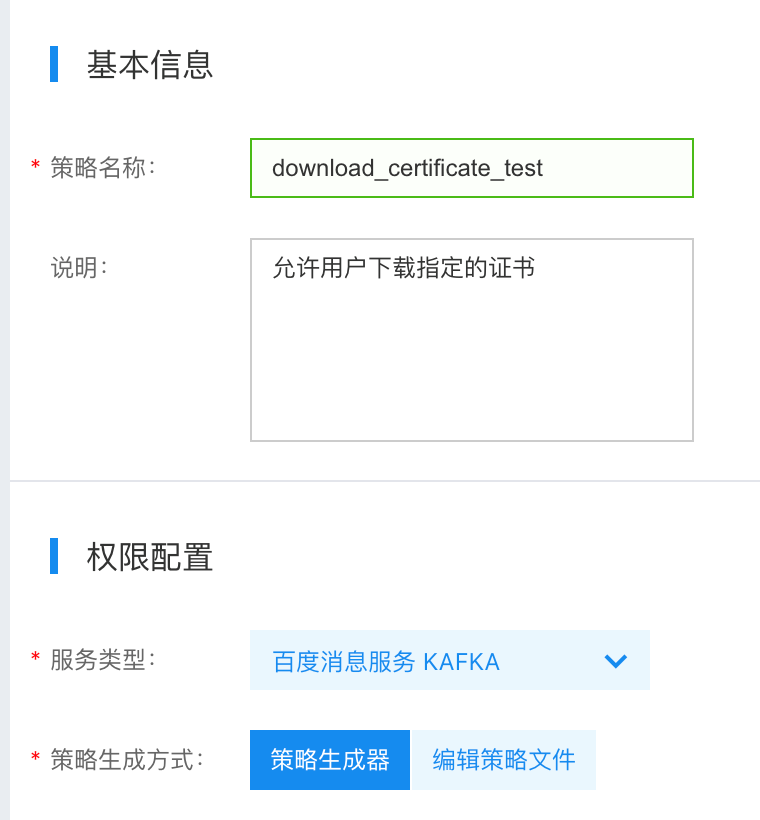Switch to 编辑策略文件 tab
Viewport: 760px width, 820px height.
(x=503, y=760)
